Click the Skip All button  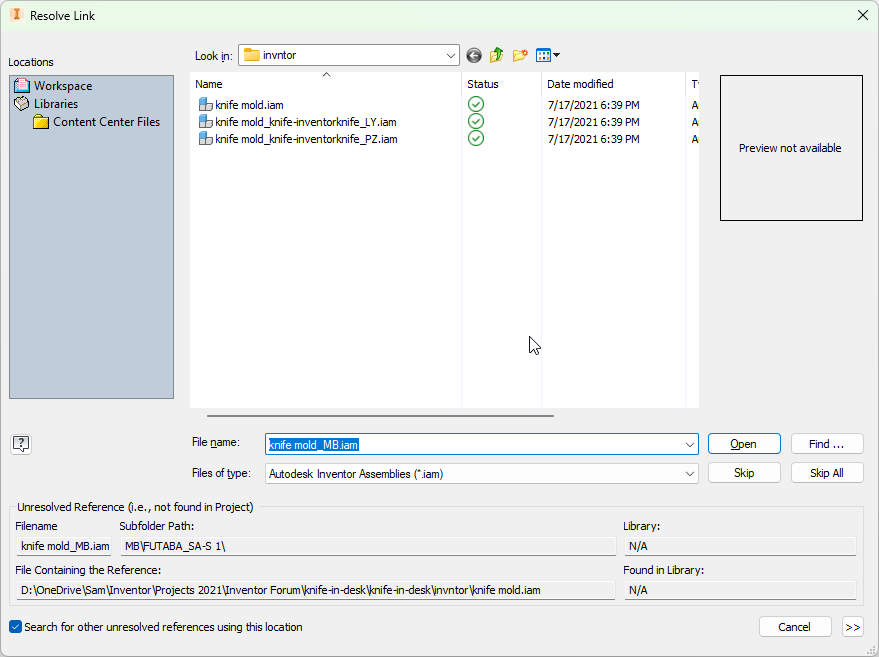[827, 472]
